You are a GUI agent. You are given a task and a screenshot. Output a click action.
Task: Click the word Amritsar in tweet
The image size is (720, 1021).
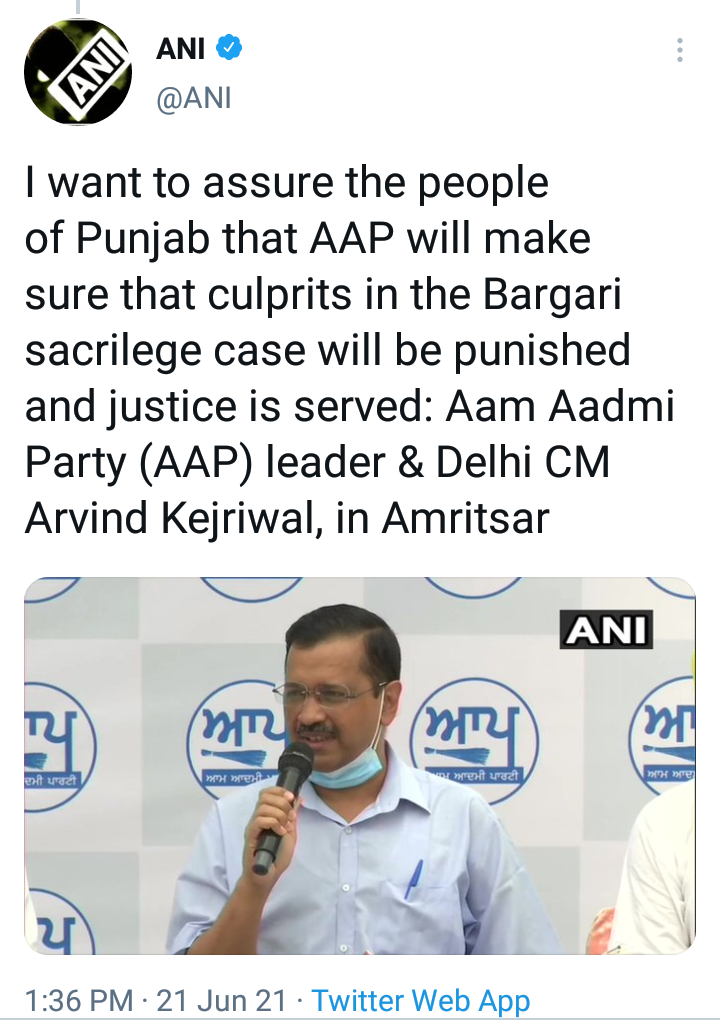coord(465,518)
